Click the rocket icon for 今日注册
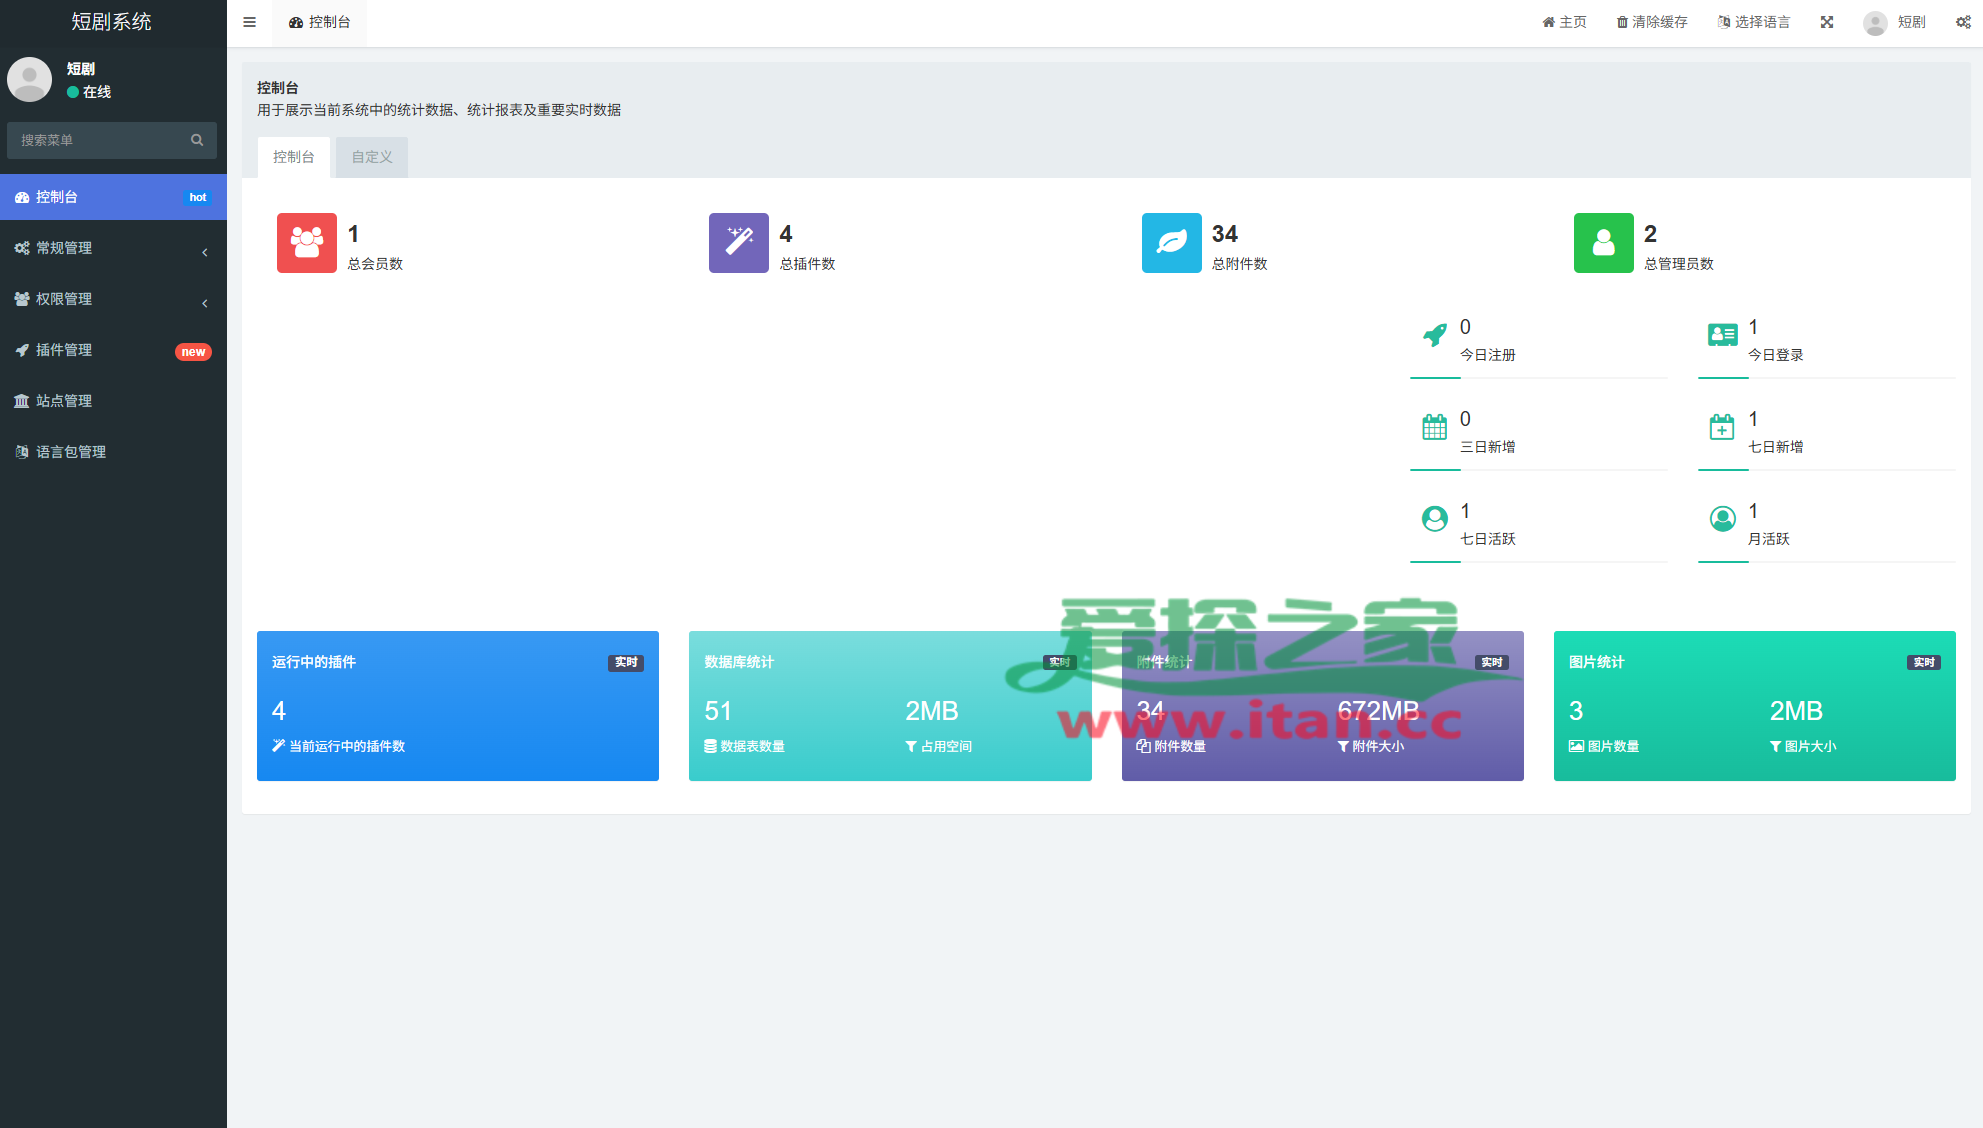The width and height of the screenshot is (1983, 1128). coord(1434,336)
